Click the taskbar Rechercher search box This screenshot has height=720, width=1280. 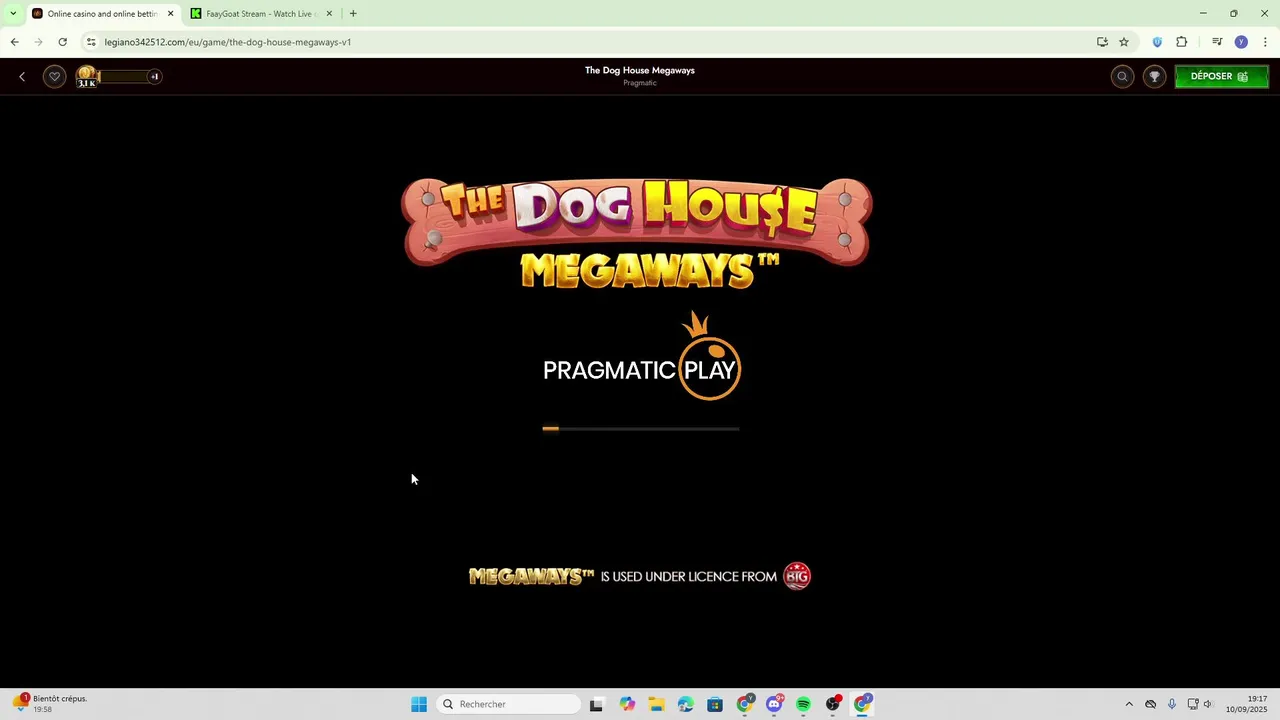pos(508,704)
